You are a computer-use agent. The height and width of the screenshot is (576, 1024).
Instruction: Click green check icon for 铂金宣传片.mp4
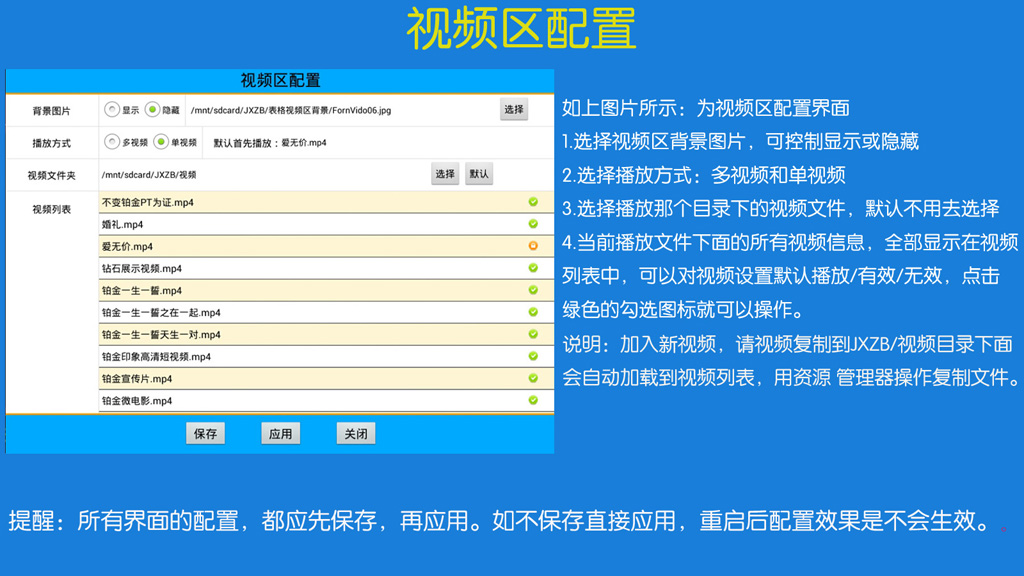(x=533, y=378)
